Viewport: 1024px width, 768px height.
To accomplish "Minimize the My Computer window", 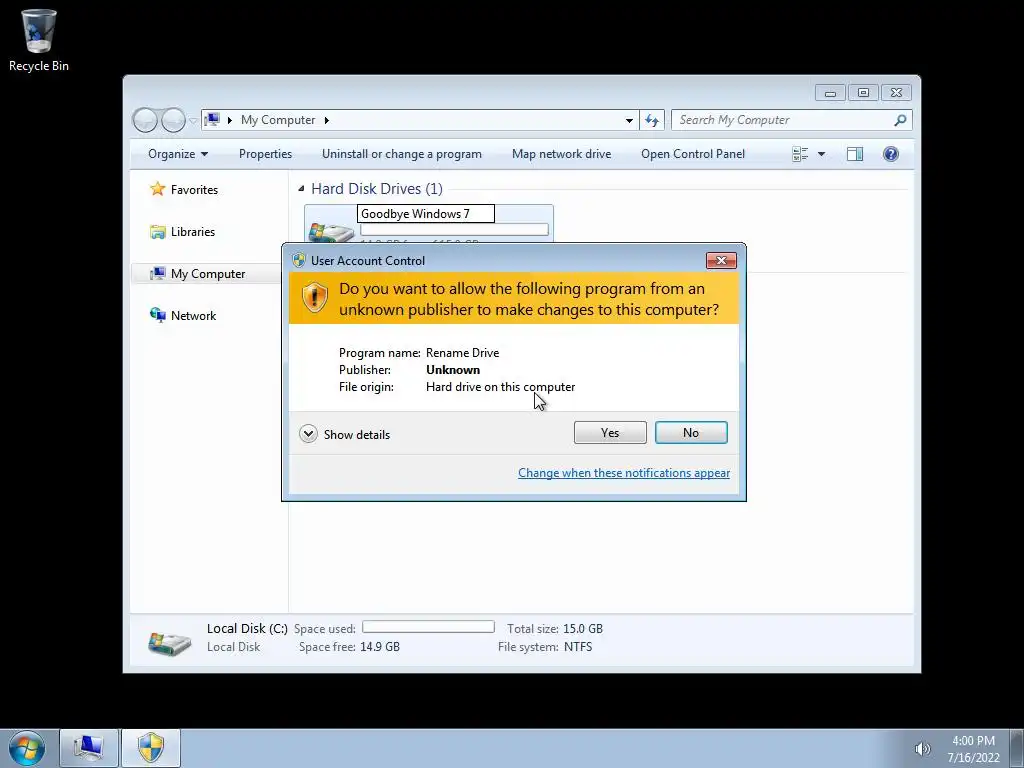I will tap(830, 93).
